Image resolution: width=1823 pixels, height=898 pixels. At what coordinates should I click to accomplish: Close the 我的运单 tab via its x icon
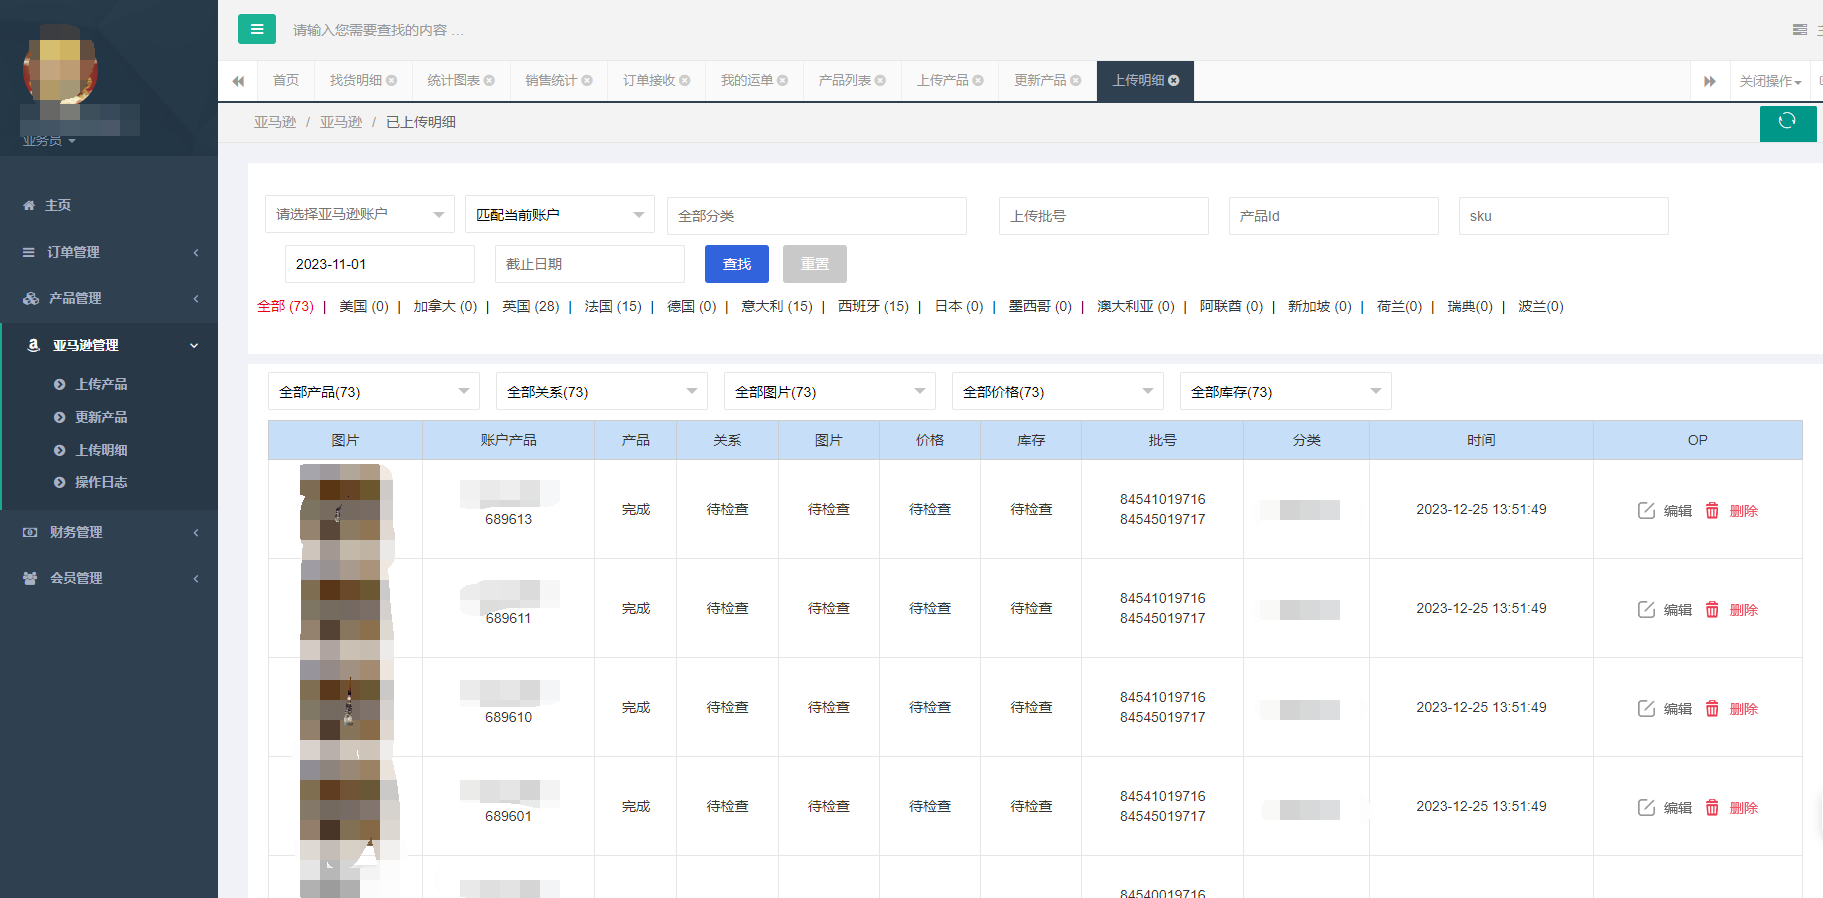[x=783, y=81]
